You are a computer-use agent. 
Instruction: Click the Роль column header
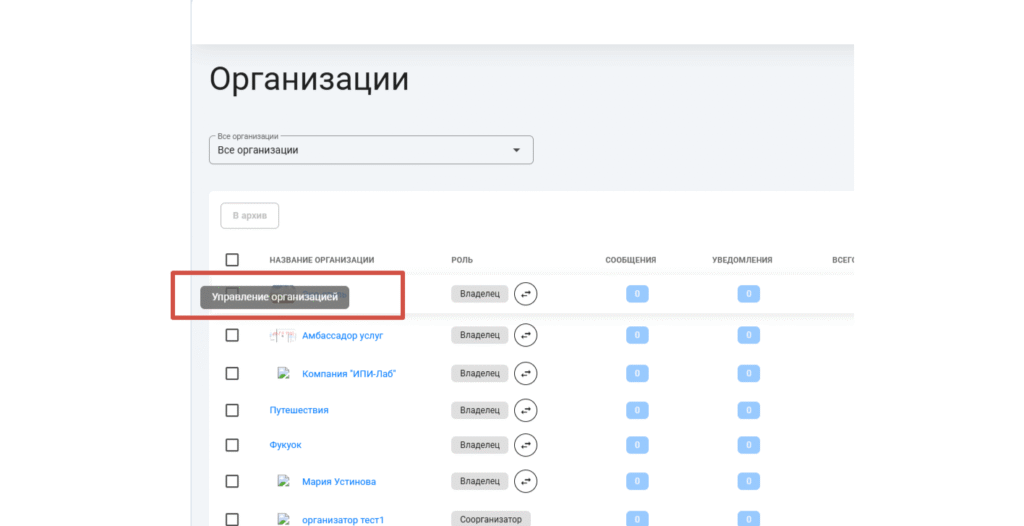(462, 260)
